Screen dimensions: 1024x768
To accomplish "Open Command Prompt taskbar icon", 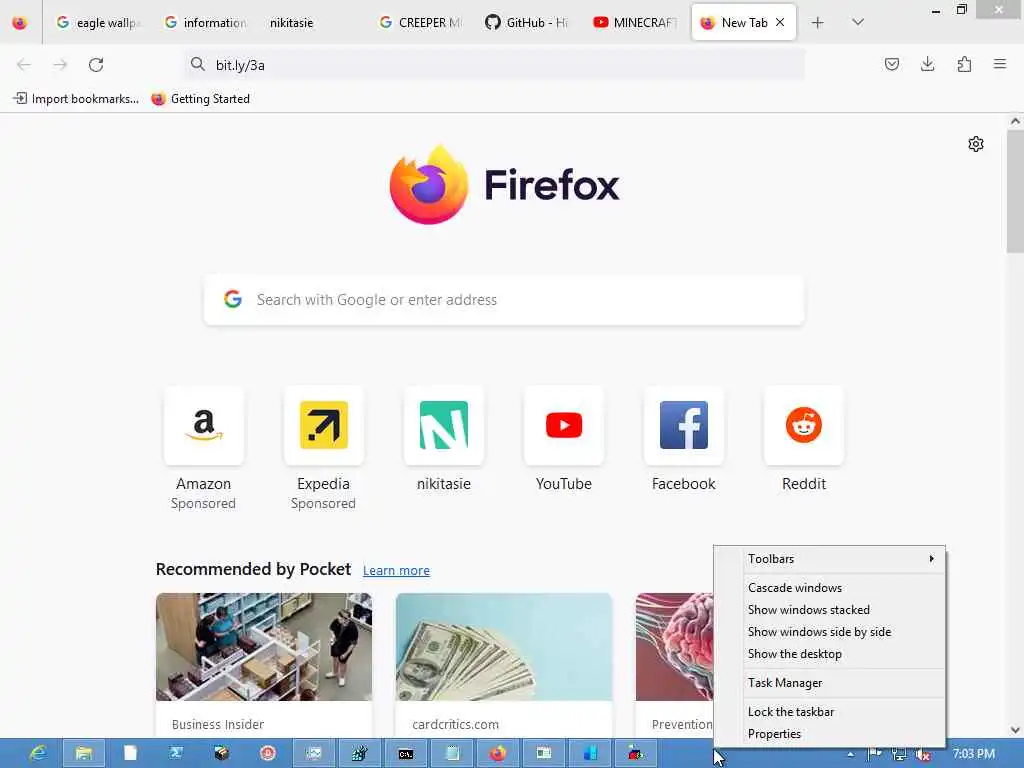I will (x=406, y=754).
